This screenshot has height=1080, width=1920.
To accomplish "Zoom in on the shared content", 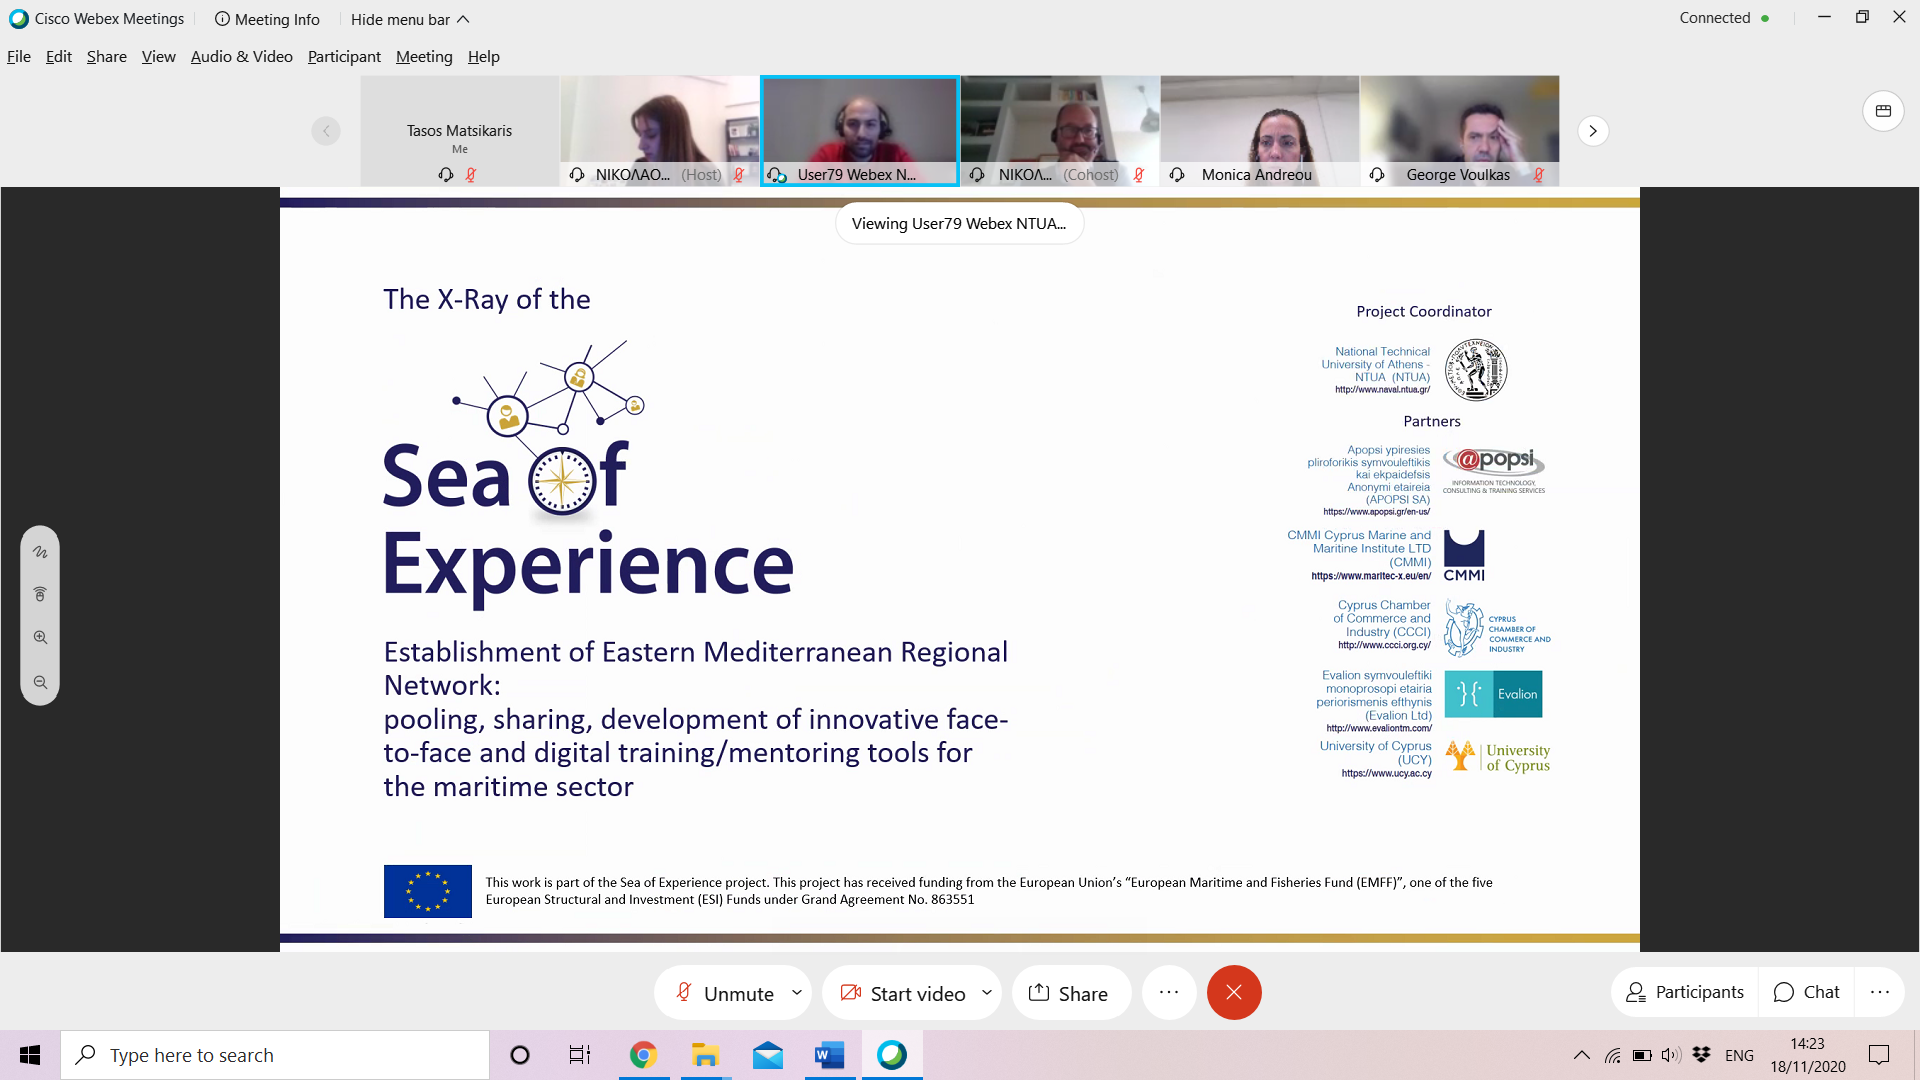I will pos(40,638).
